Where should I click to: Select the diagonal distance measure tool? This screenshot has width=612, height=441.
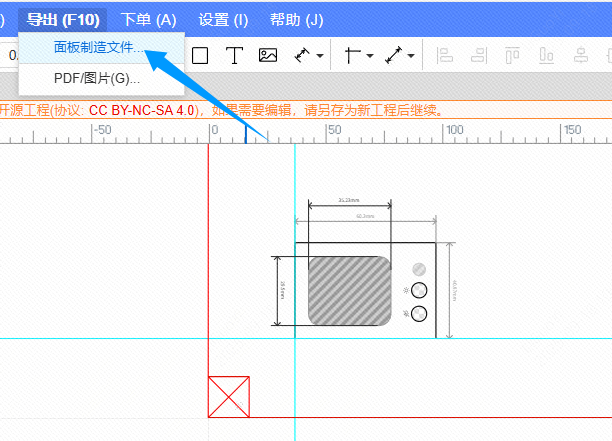pyautogui.click(x=393, y=56)
